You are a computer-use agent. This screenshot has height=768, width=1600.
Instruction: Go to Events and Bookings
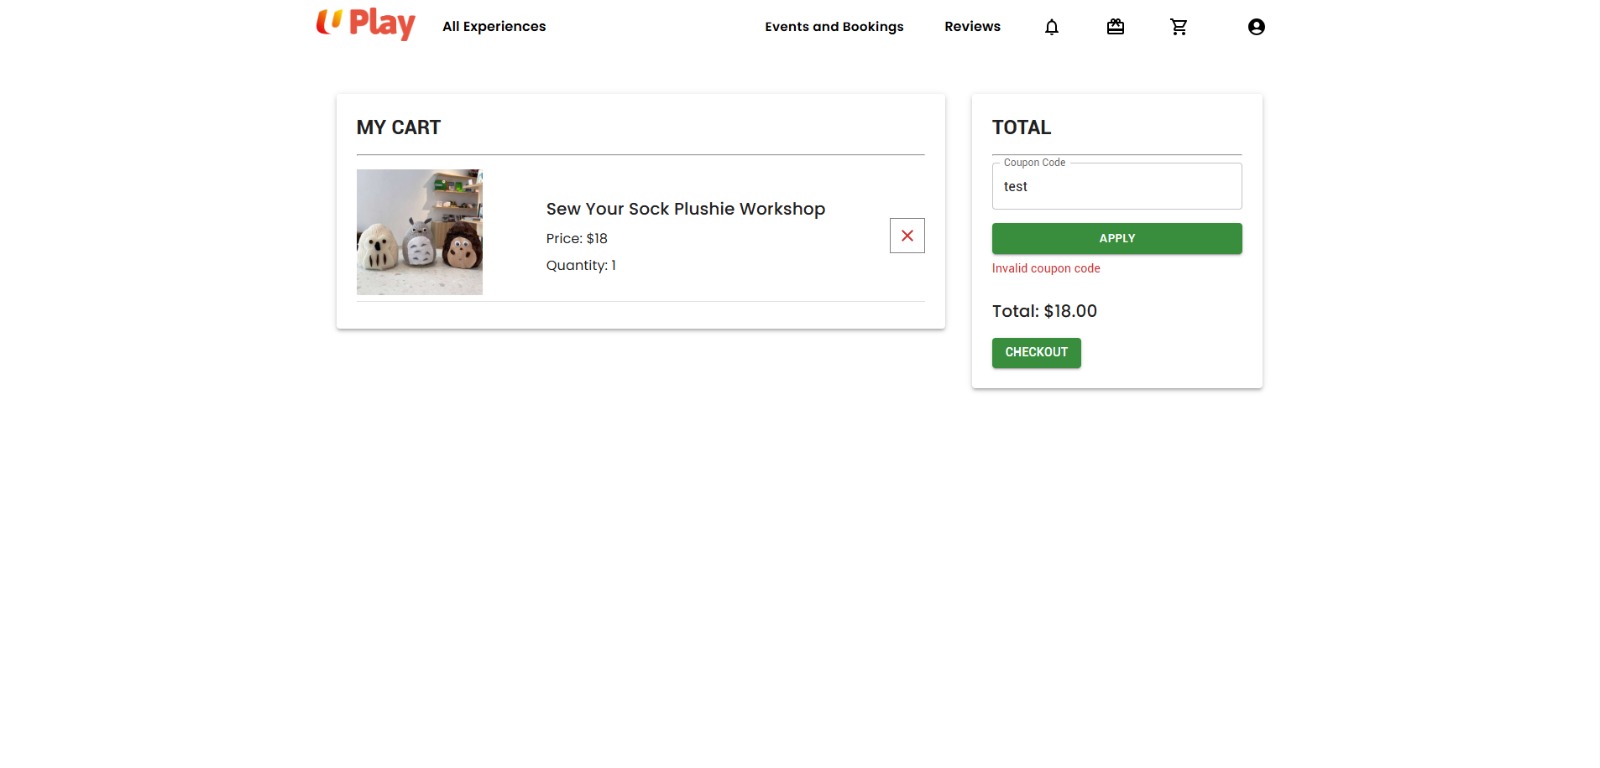834,27
